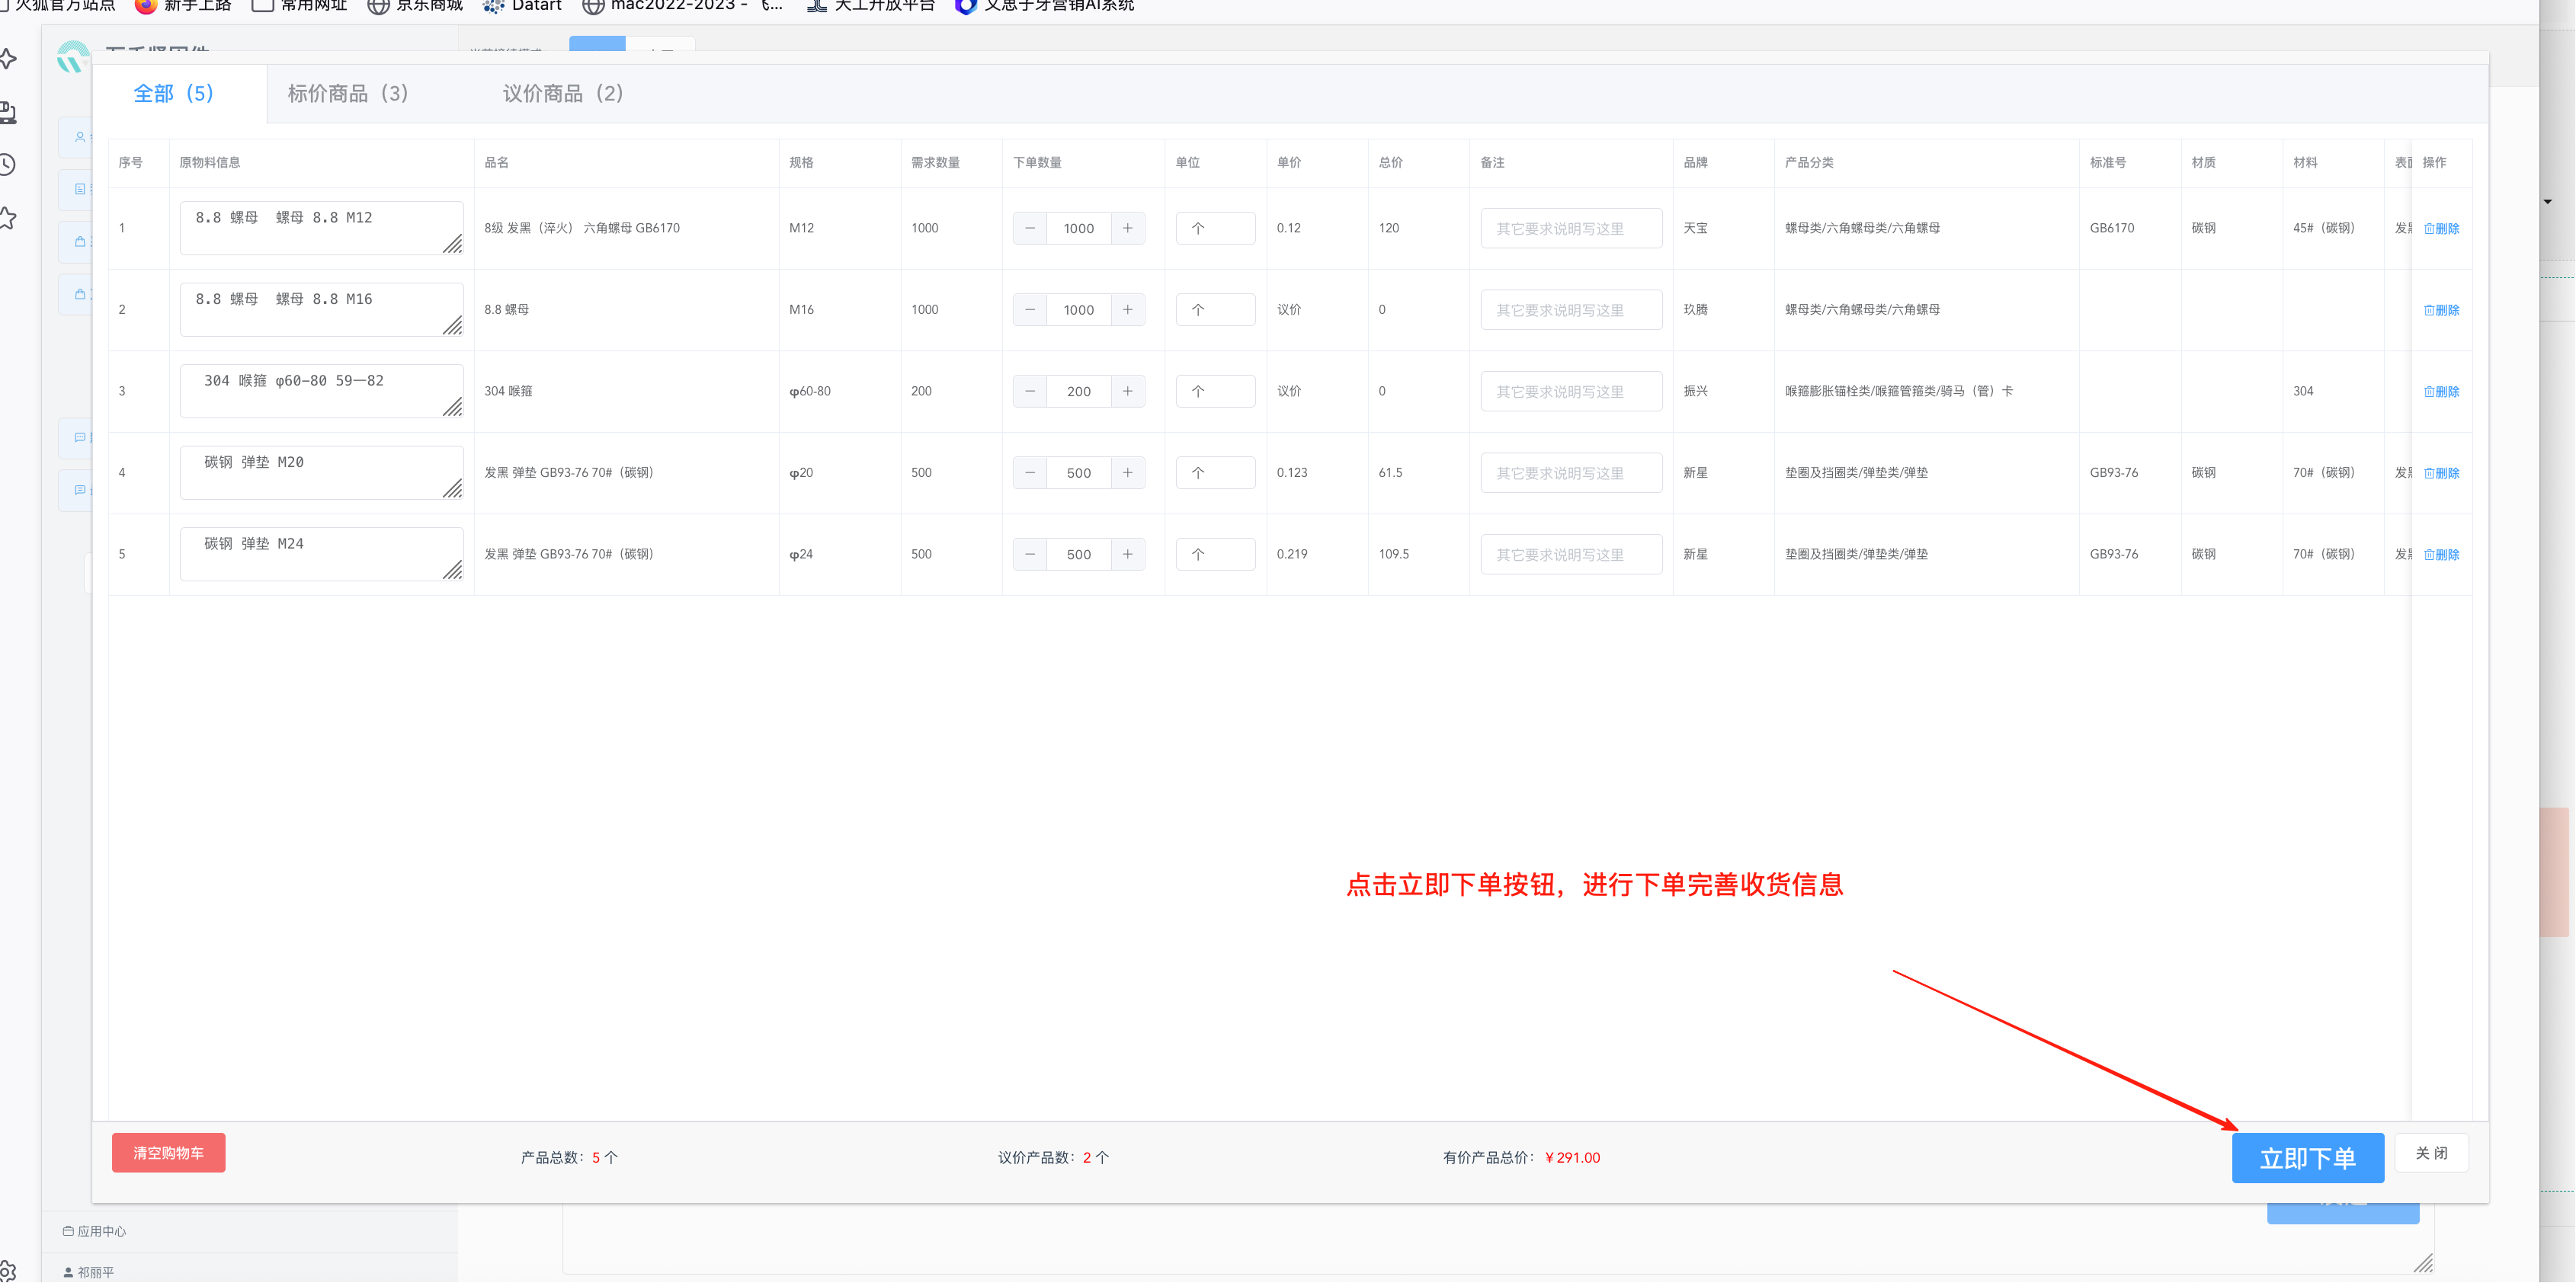The height and width of the screenshot is (1283, 2576).
Task: Edit the 碳钢 弹垫 M20 material textarea
Action: tap(320, 472)
